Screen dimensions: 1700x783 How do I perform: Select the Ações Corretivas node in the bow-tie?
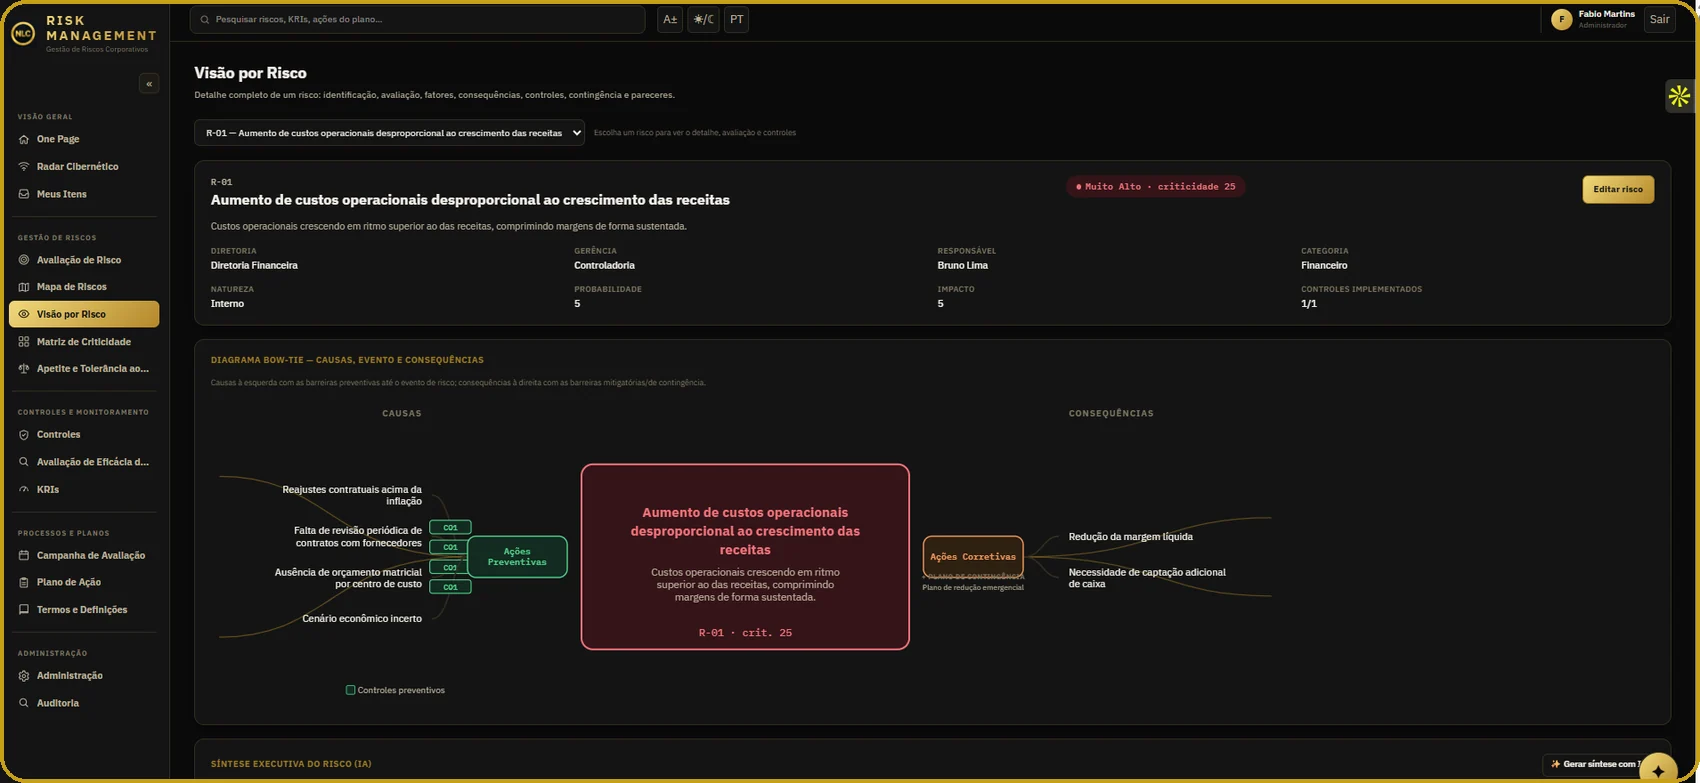[x=973, y=557]
